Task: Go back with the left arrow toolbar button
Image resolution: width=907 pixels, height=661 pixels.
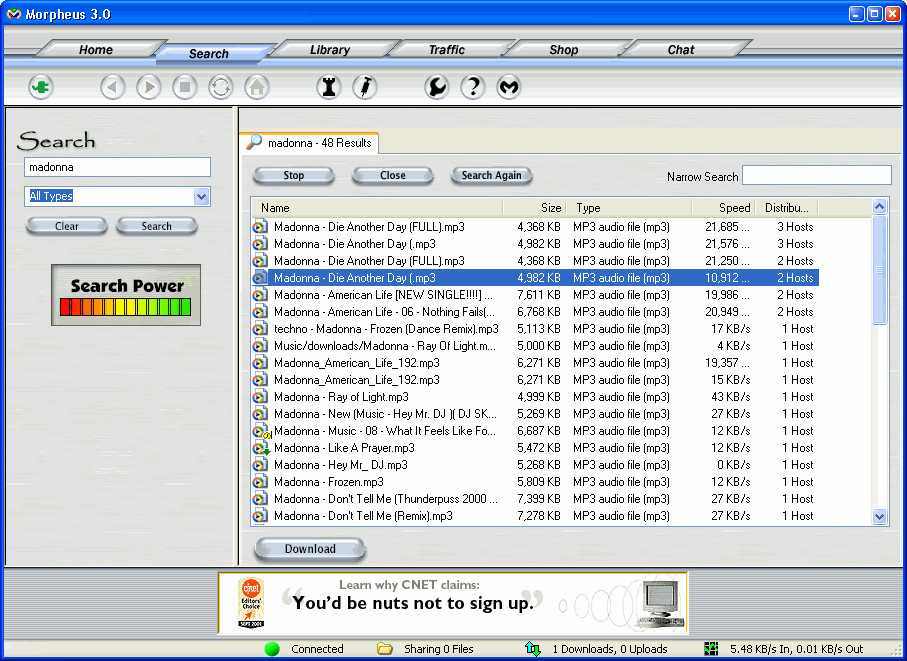Action: pos(113,87)
